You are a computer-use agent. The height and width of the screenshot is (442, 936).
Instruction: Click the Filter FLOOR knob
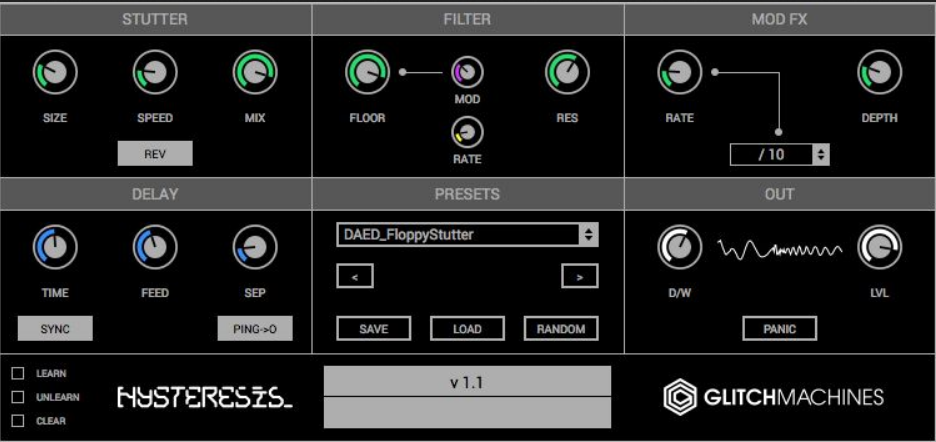tap(368, 72)
